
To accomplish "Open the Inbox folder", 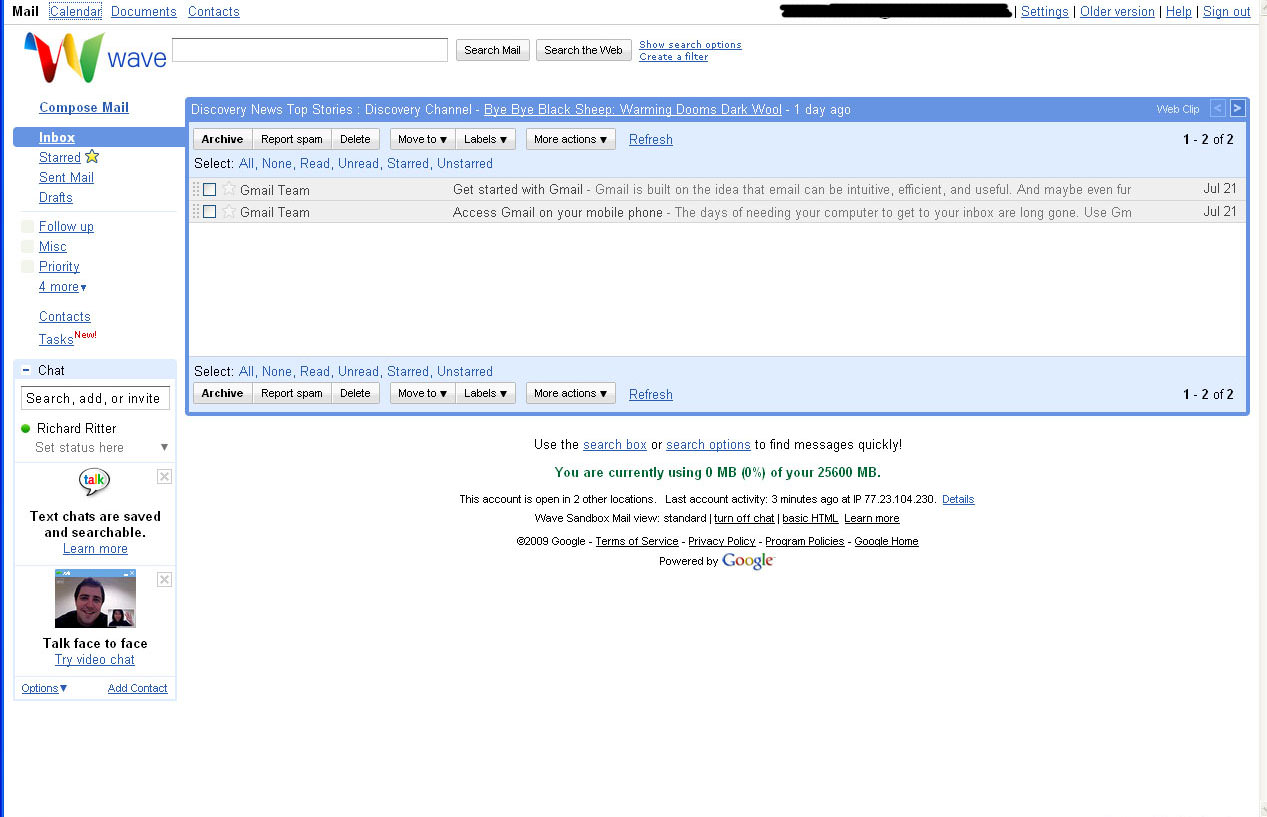I will [x=57, y=137].
